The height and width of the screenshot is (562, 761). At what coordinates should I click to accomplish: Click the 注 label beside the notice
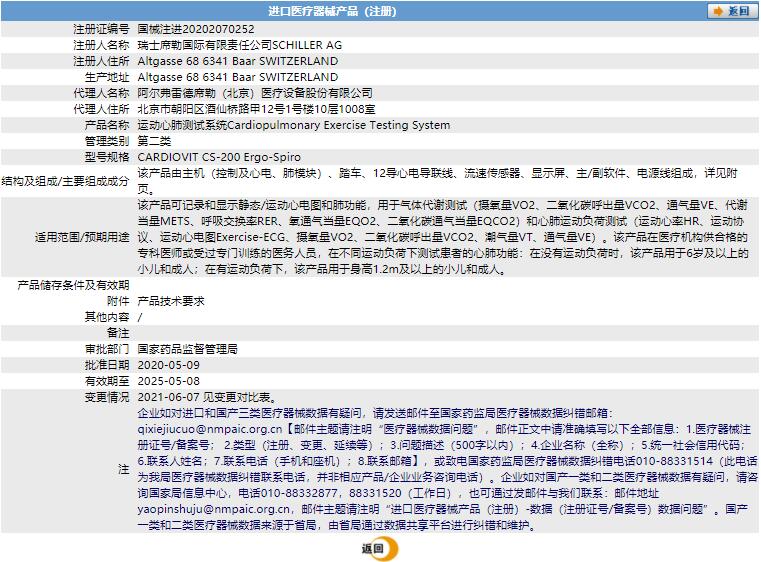point(124,469)
